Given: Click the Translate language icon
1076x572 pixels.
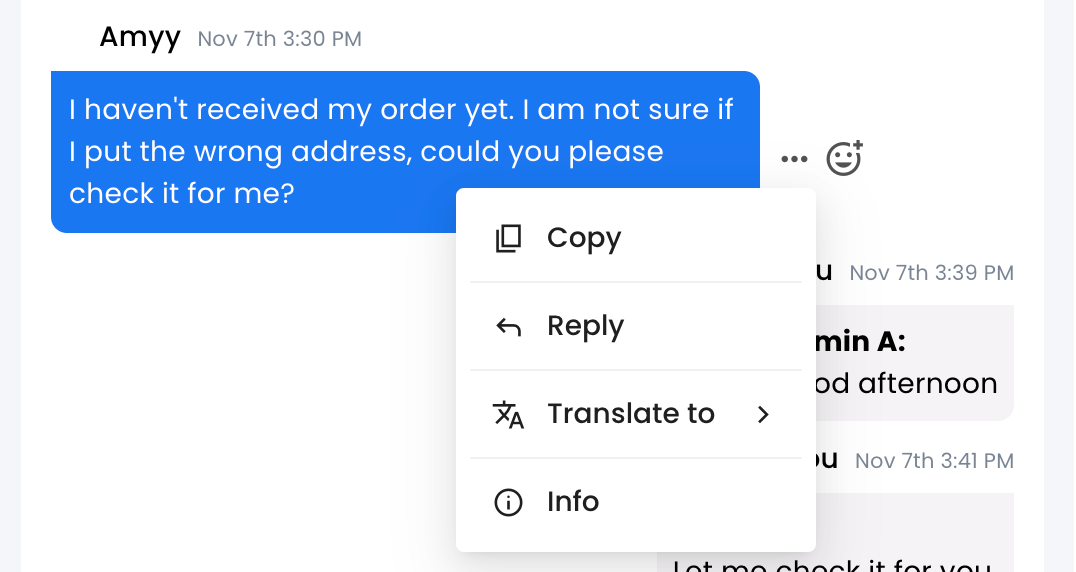Looking at the screenshot, I should pos(509,414).
